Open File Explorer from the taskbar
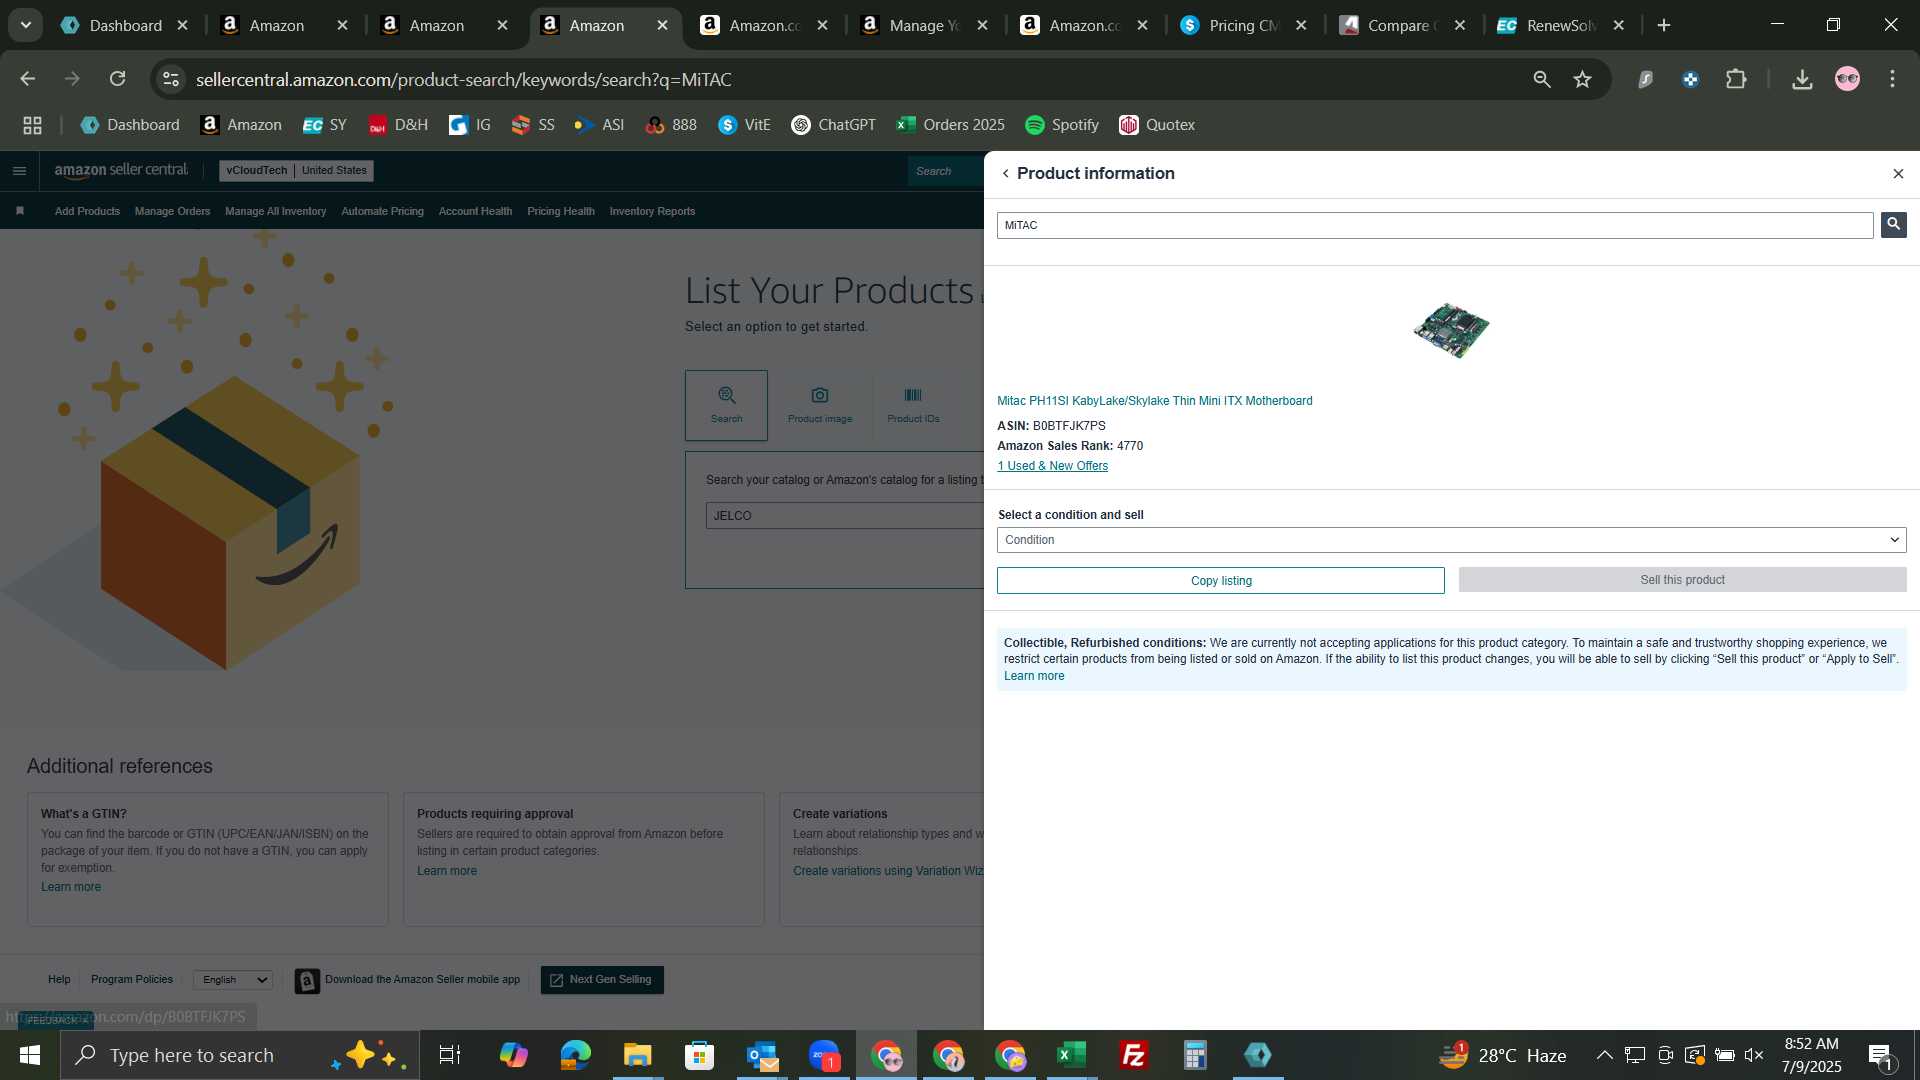This screenshot has width=1920, height=1080. pyautogui.click(x=637, y=1055)
